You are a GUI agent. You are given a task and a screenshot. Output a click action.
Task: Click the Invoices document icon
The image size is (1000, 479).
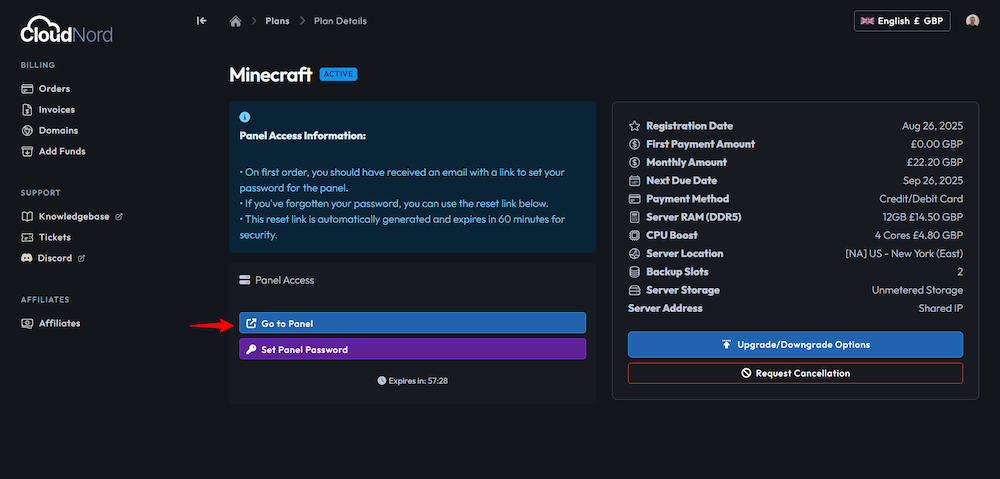pos(27,110)
